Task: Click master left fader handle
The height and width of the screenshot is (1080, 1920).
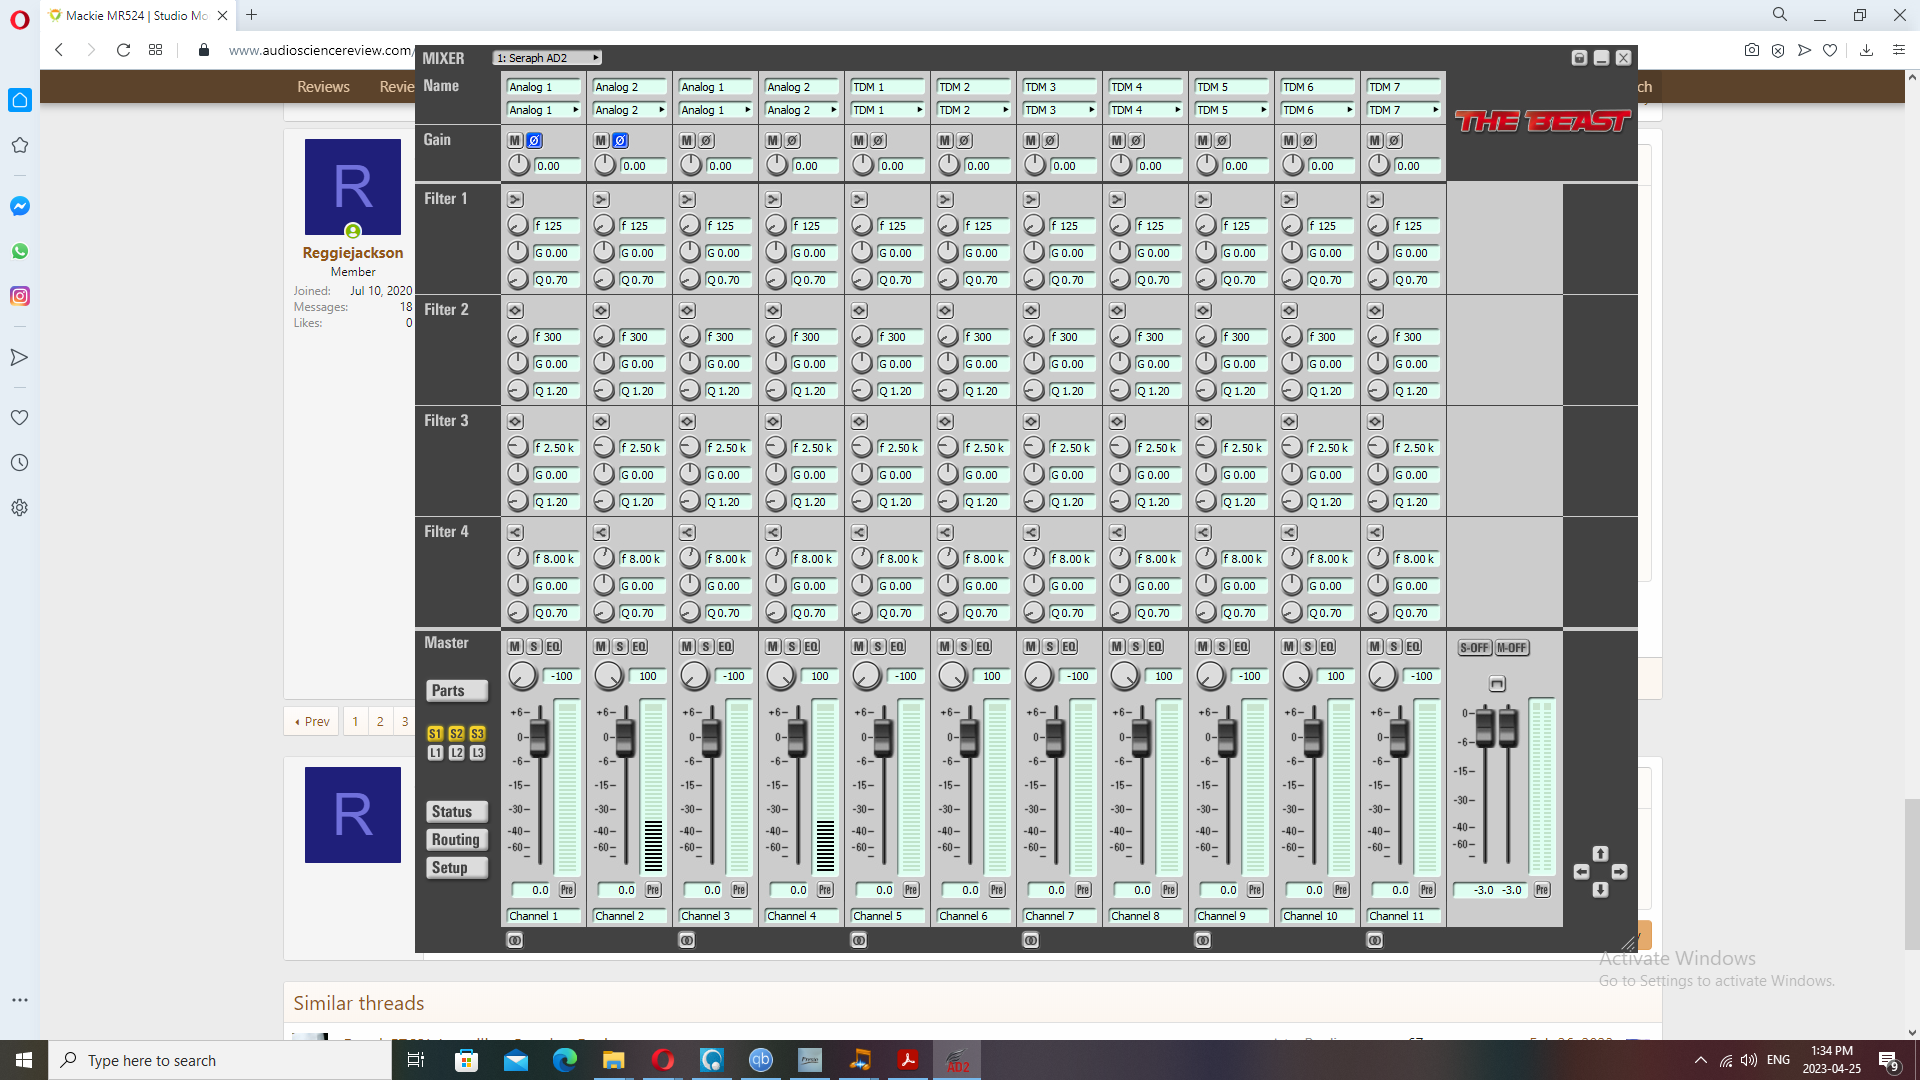Action: 1485,727
